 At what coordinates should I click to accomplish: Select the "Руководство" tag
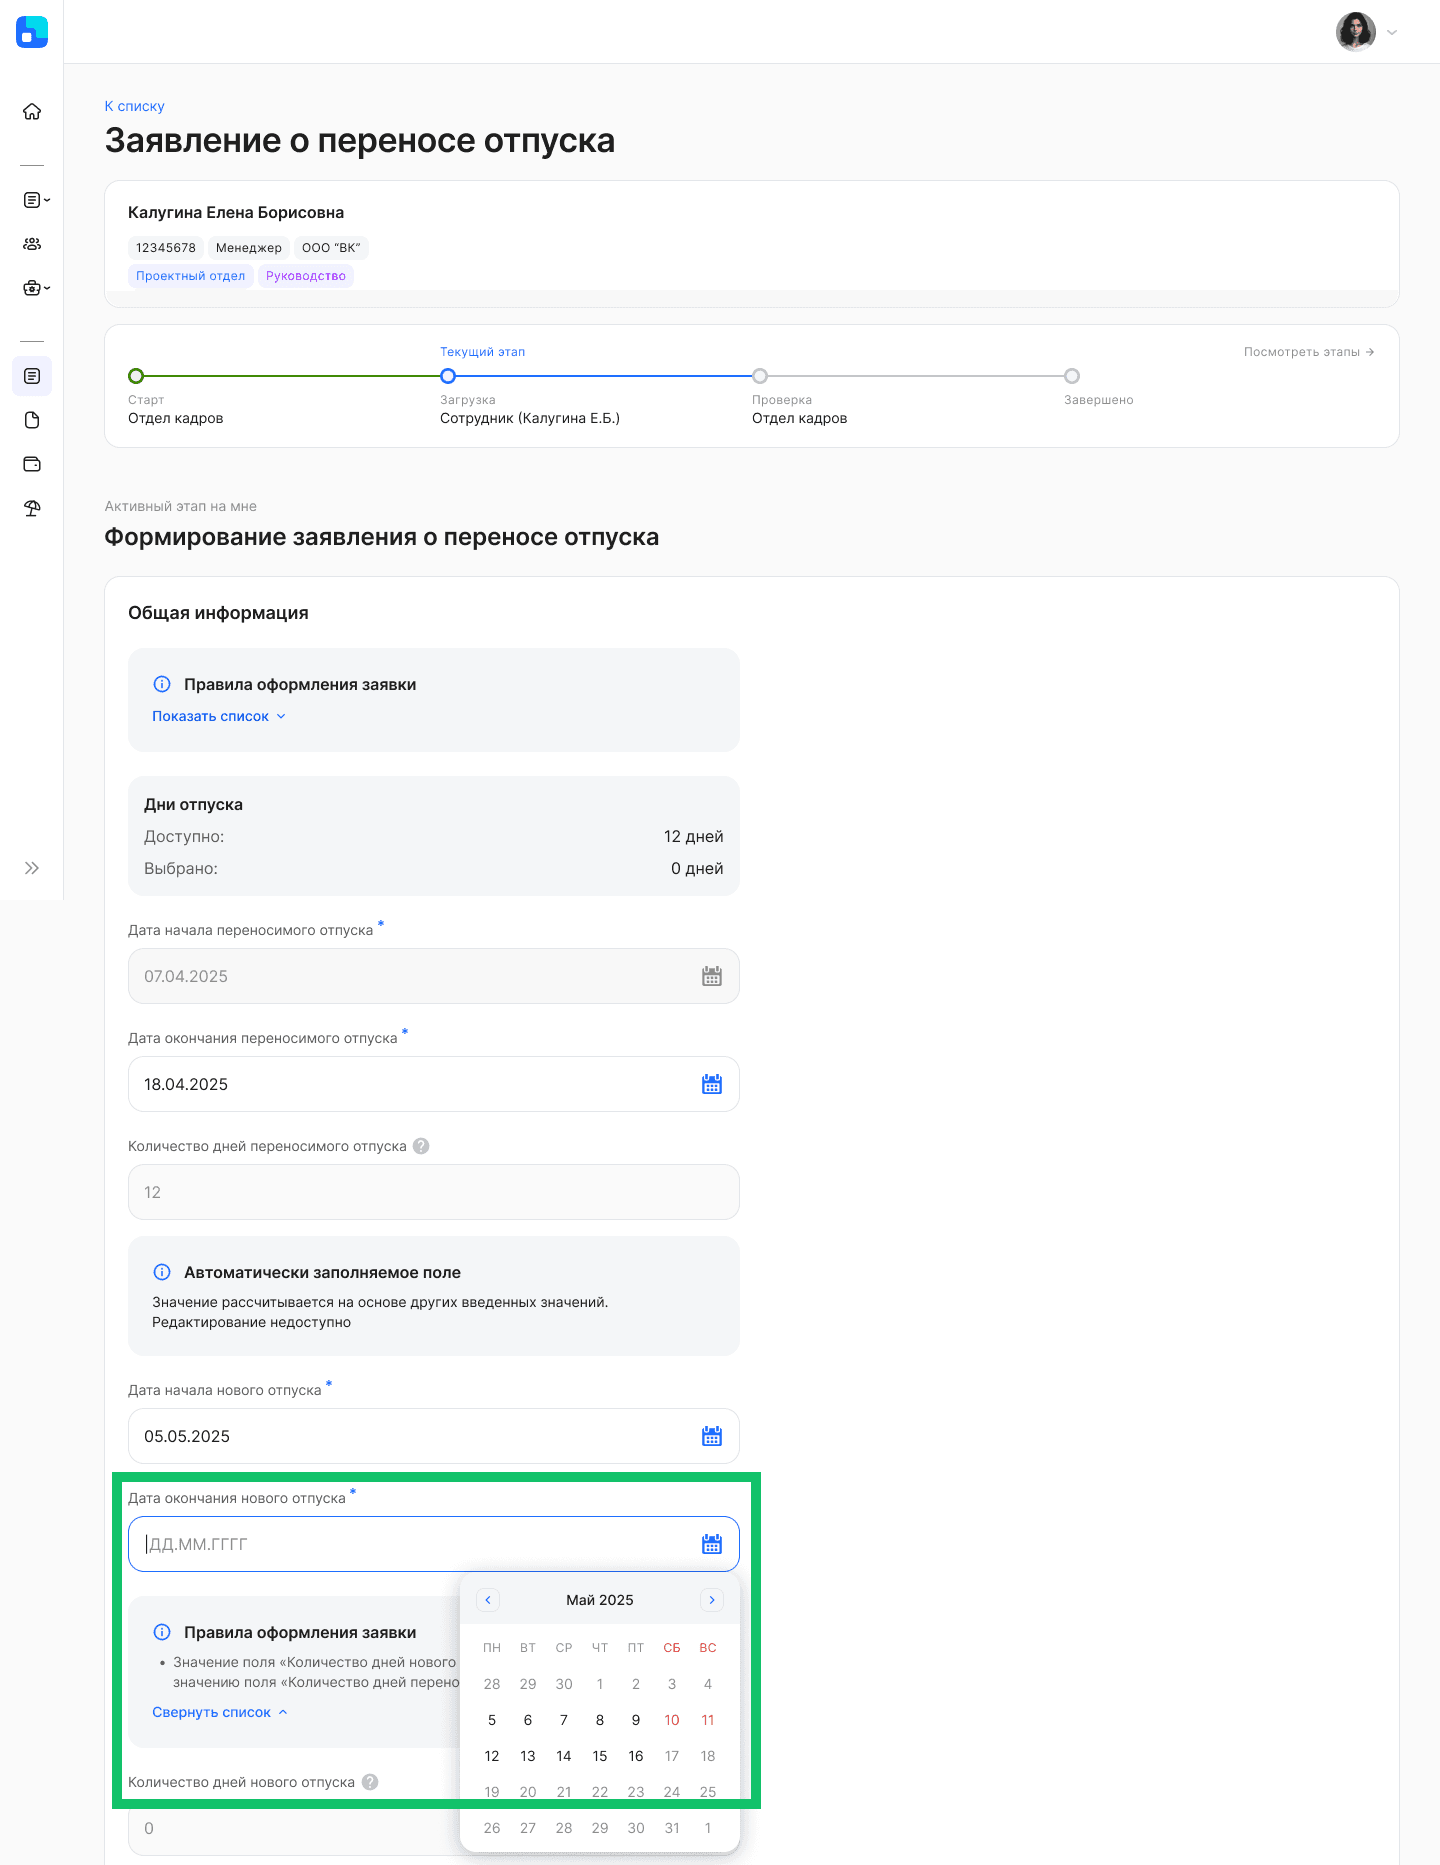(x=306, y=276)
